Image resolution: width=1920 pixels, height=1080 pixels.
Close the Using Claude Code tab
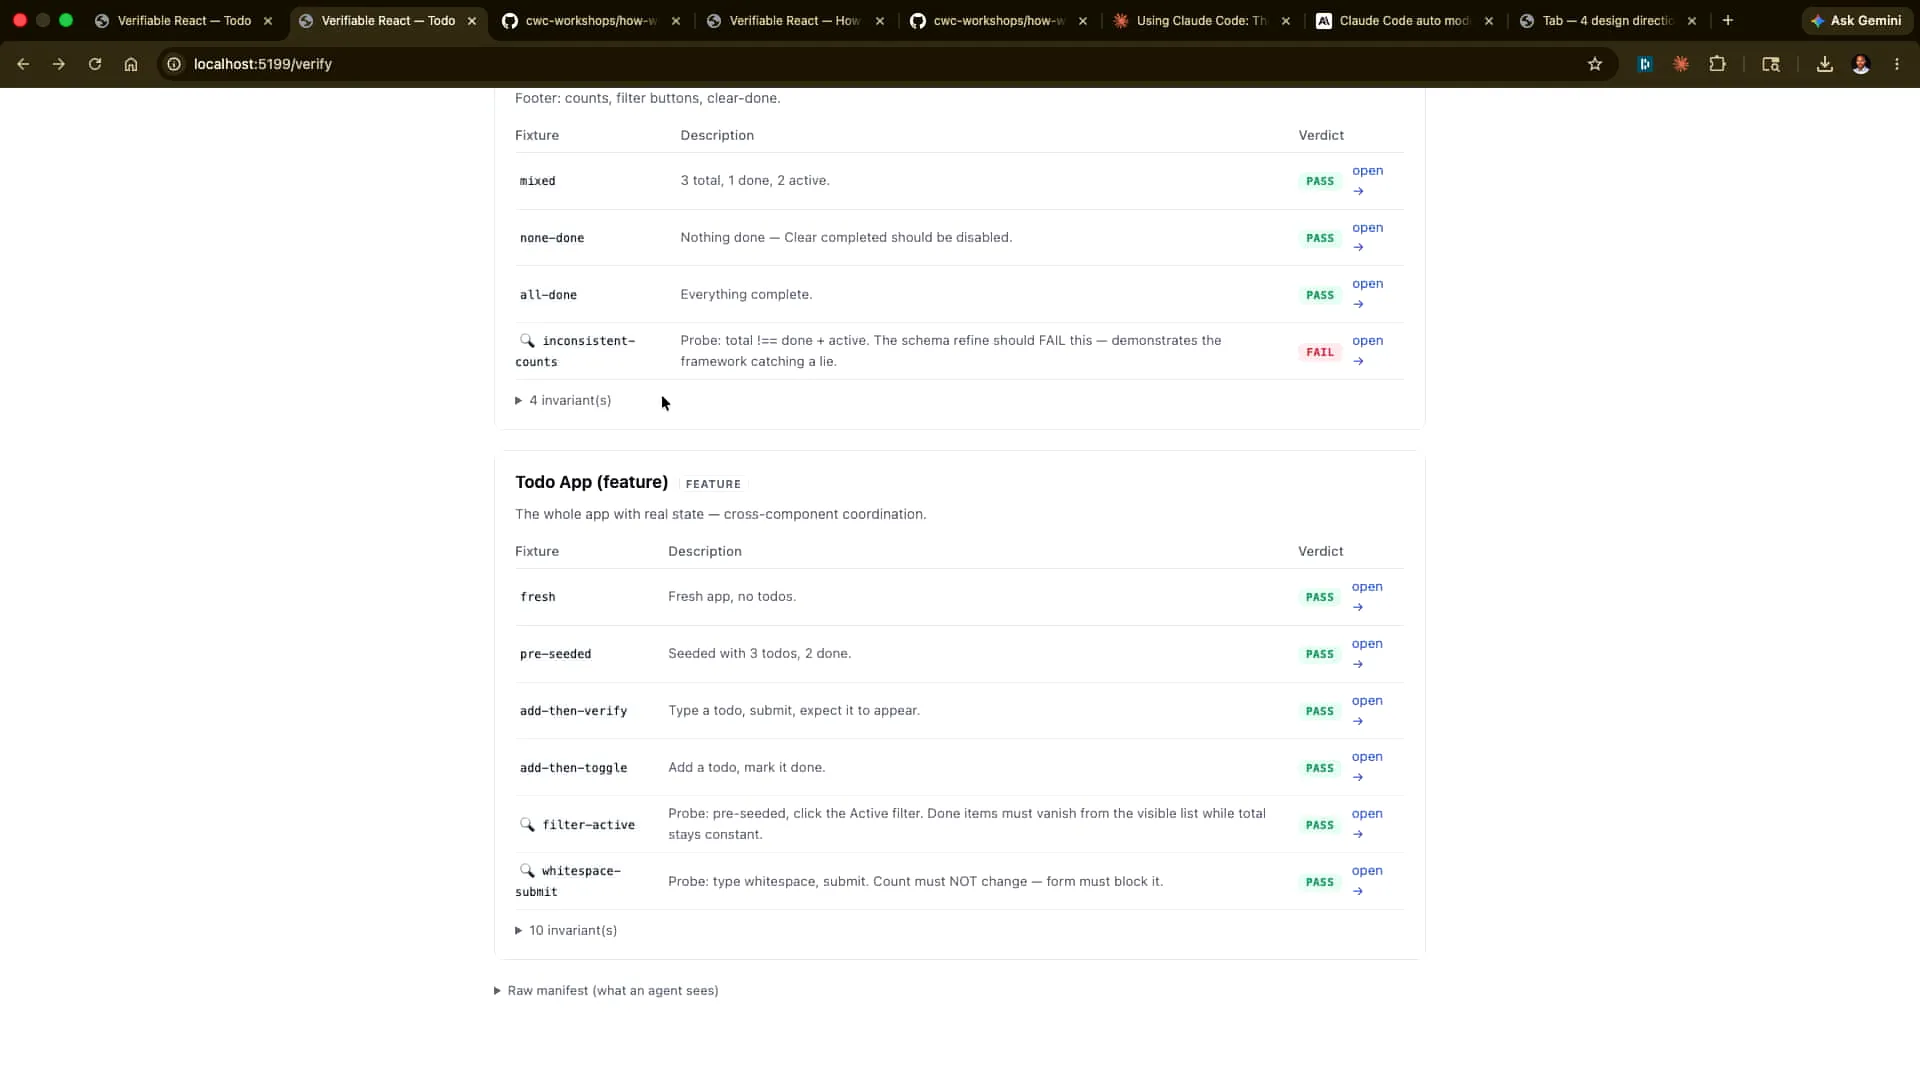click(x=1286, y=21)
